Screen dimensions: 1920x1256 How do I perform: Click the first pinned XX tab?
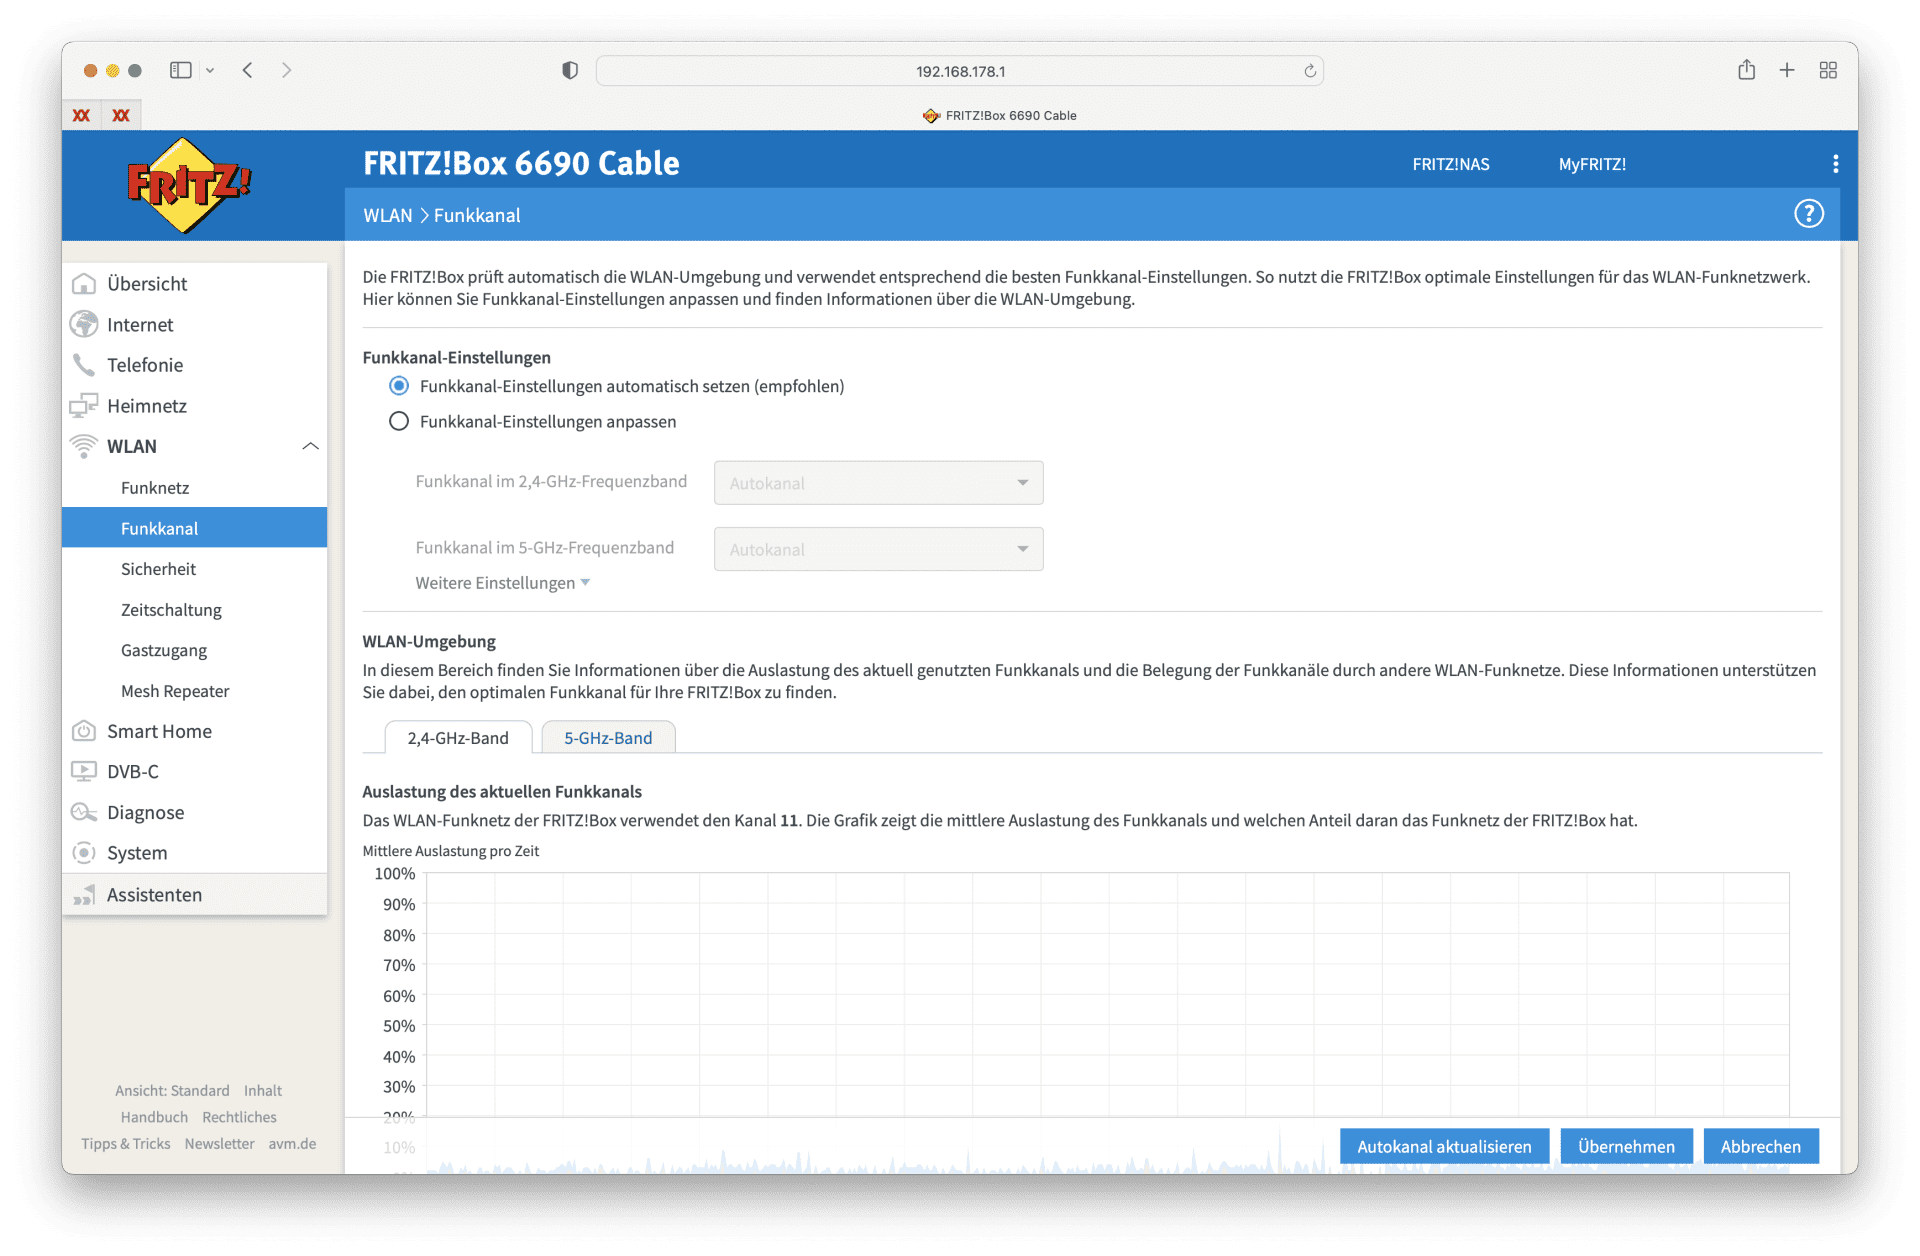pos(82,115)
